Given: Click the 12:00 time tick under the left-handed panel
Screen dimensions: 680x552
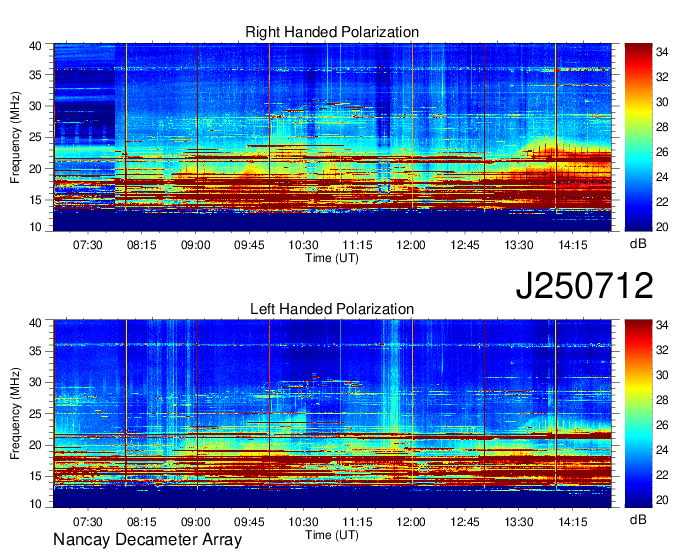Looking at the screenshot, I should point(411,522).
